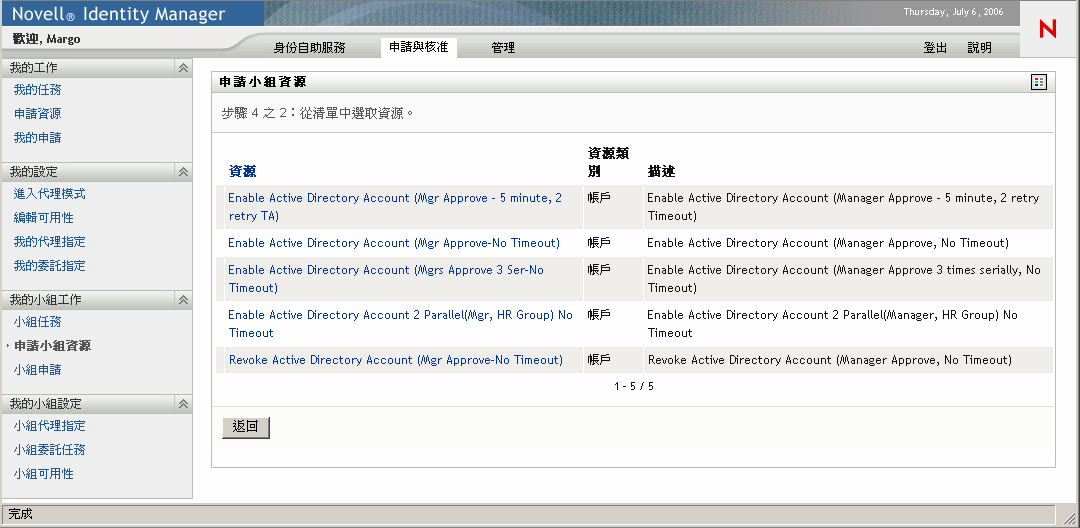Viewport: 1080px width, 528px height.
Task: Open the 說明 help link
Action: [979, 47]
